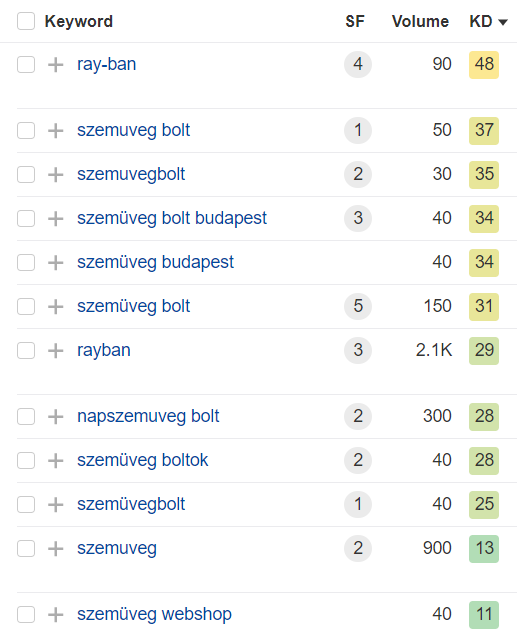This screenshot has width=517, height=636.
Task: Check the box for szemuveg bolt row
Action: pos(26,131)
